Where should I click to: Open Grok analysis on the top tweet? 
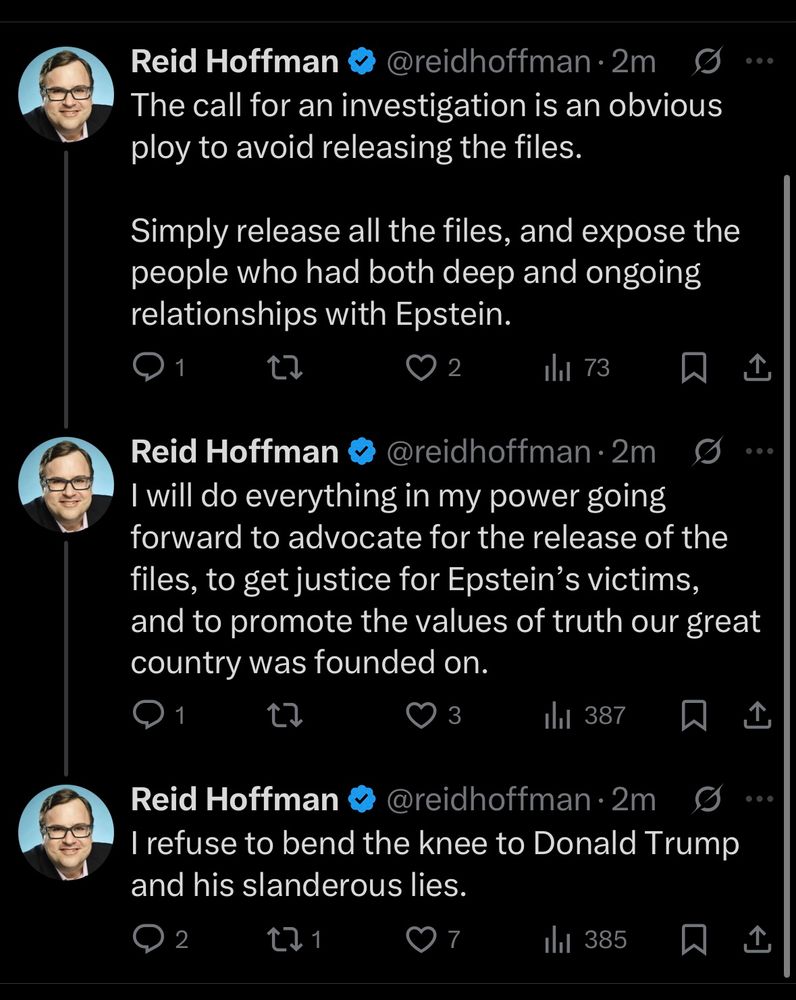pos(707,61)
